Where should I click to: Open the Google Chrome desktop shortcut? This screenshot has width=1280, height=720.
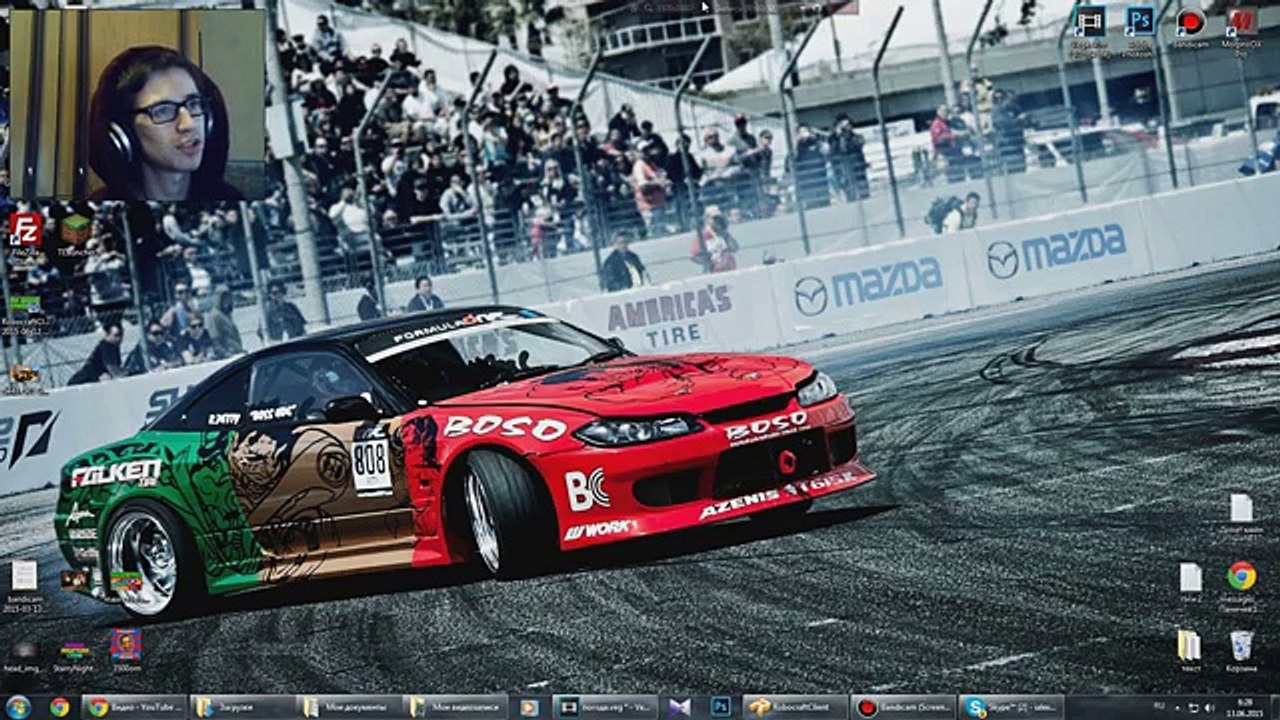coord(1241,576)
